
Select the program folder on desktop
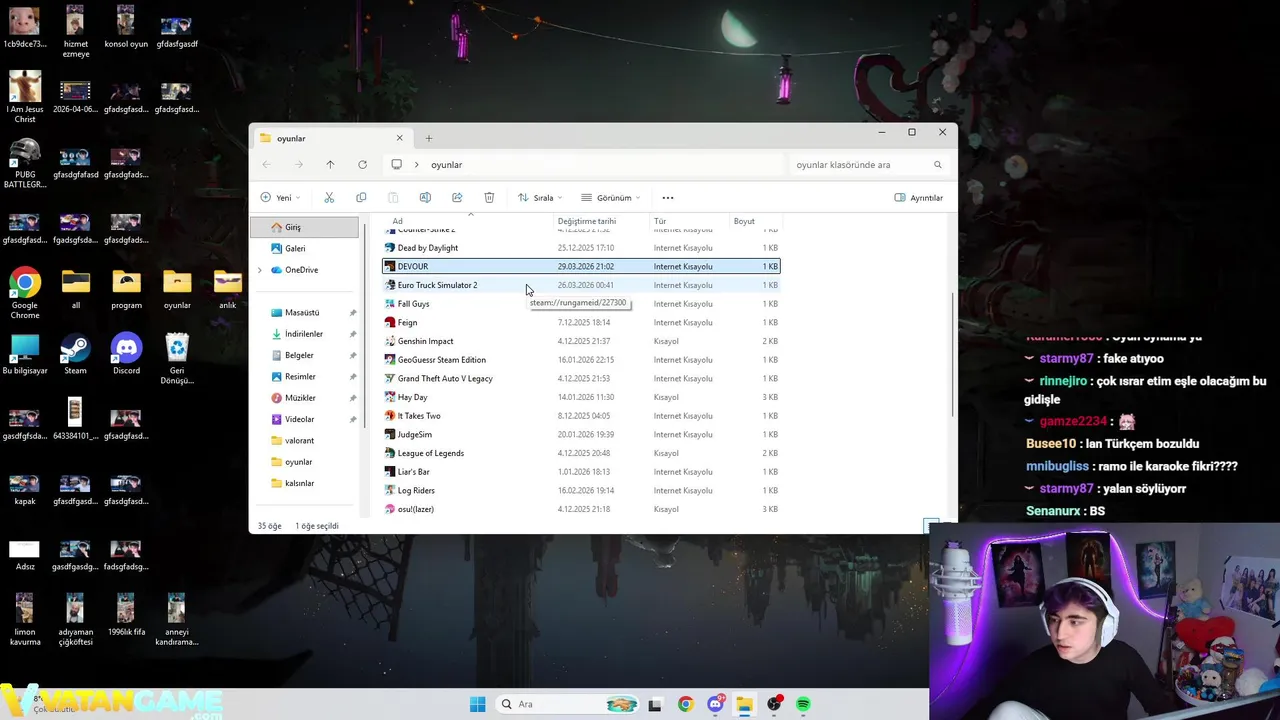pos(126,289)
